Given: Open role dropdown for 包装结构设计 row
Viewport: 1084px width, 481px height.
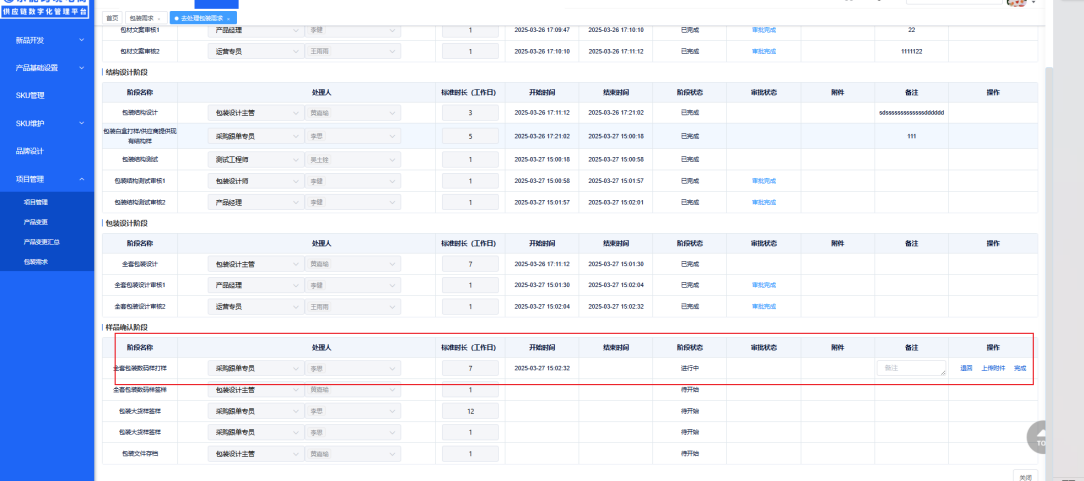Looking at the screenshot, I should point(254,112).
